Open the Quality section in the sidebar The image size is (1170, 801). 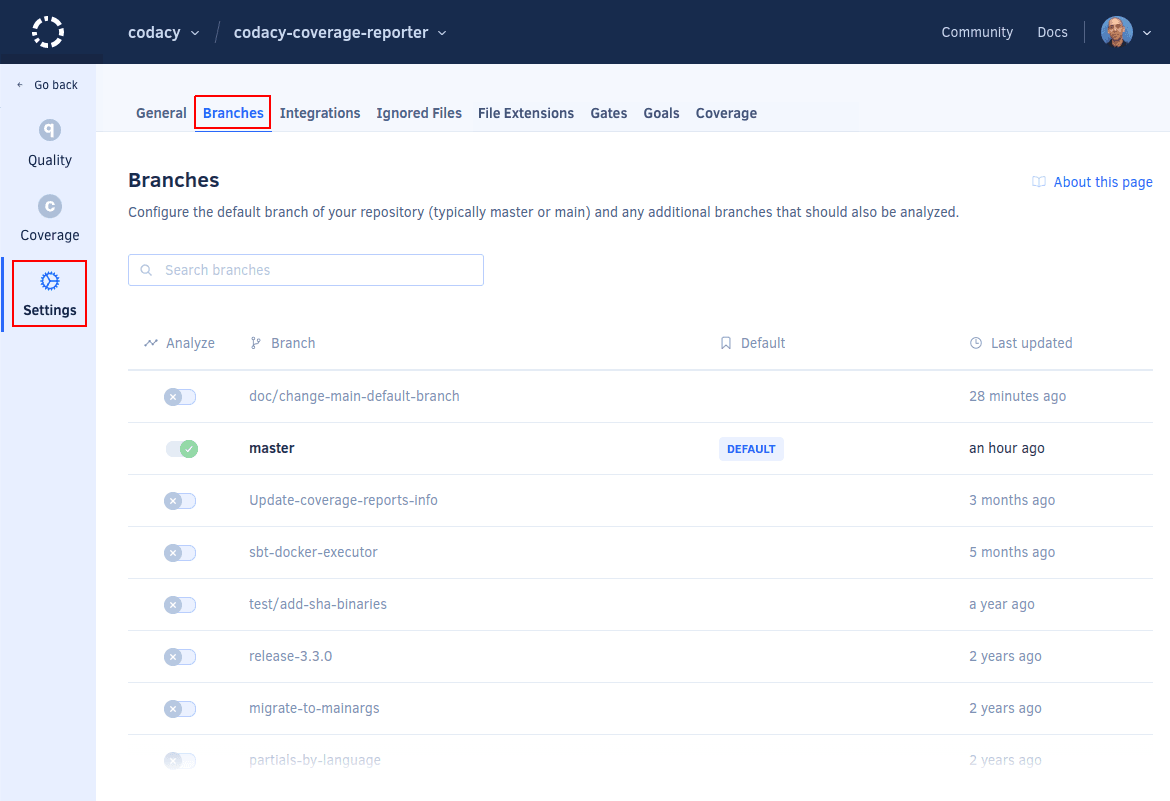click(x=49, y=142)
